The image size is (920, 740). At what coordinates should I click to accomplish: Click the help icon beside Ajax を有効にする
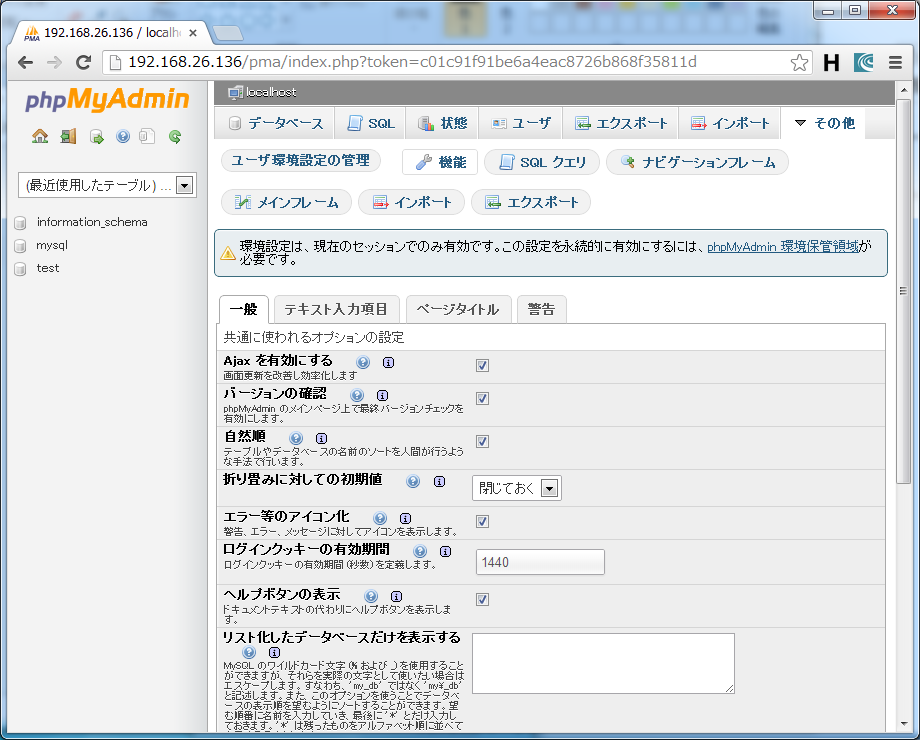[363, 362]
